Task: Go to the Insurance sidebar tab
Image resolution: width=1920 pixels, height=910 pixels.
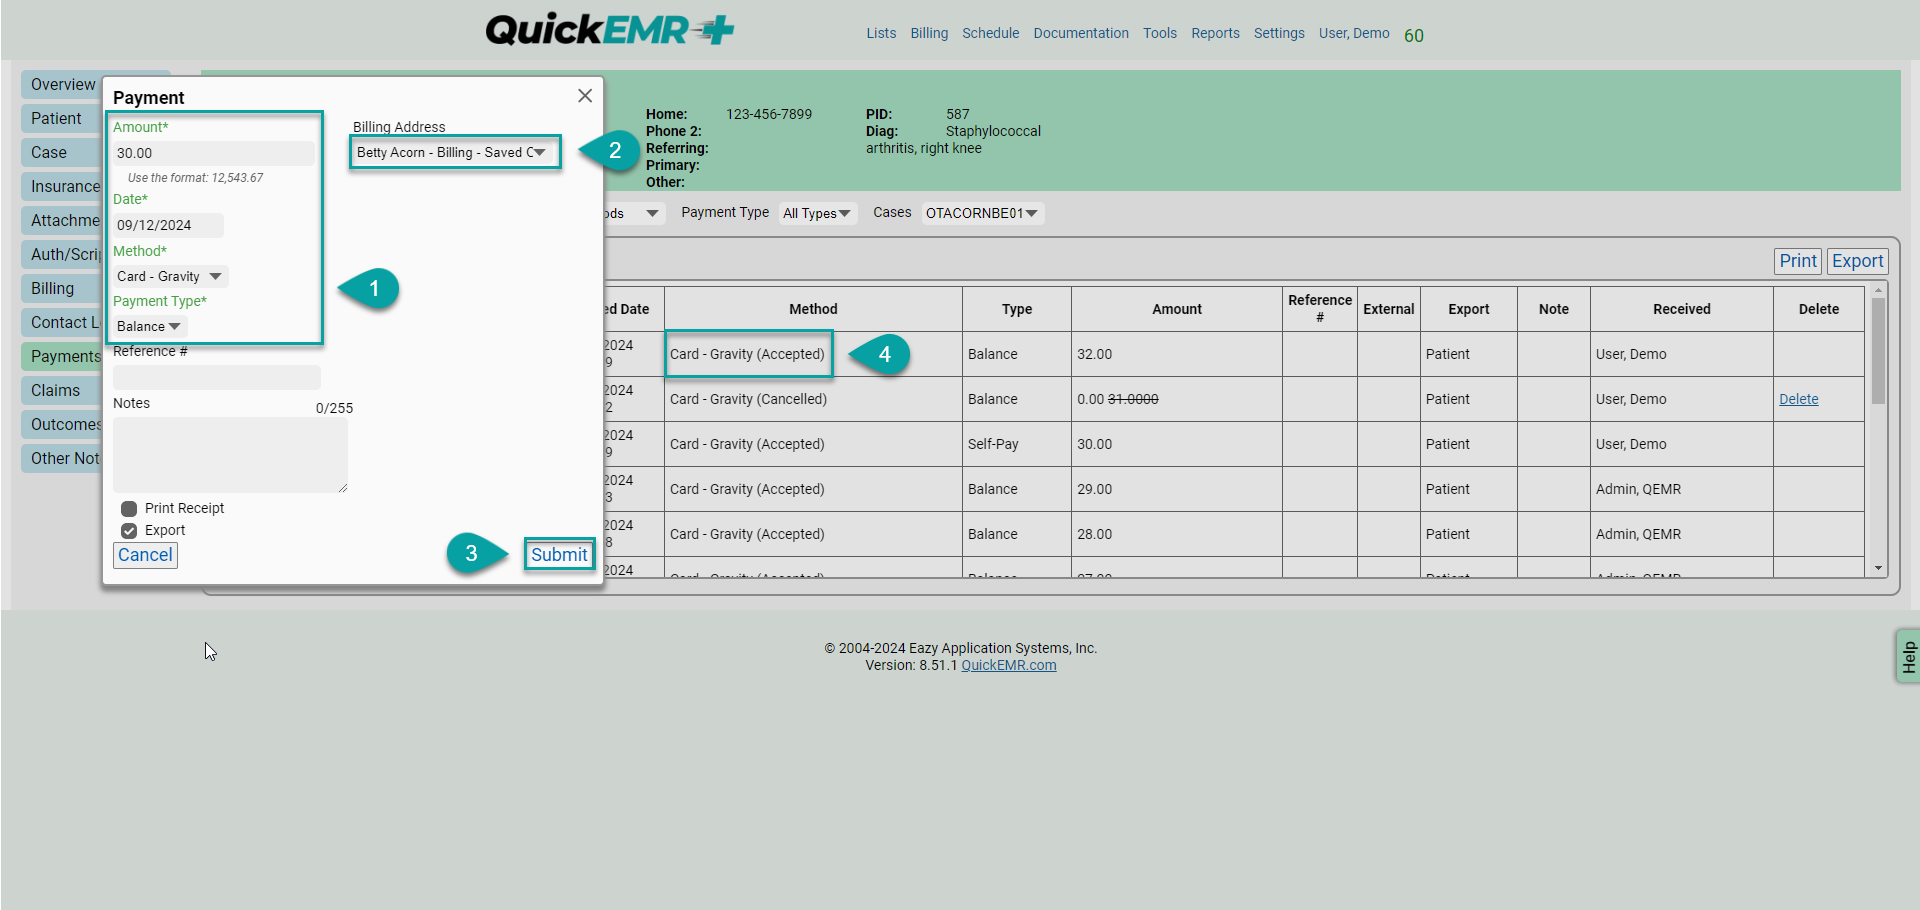Action: pyautogui.click(x=62, y=187)
